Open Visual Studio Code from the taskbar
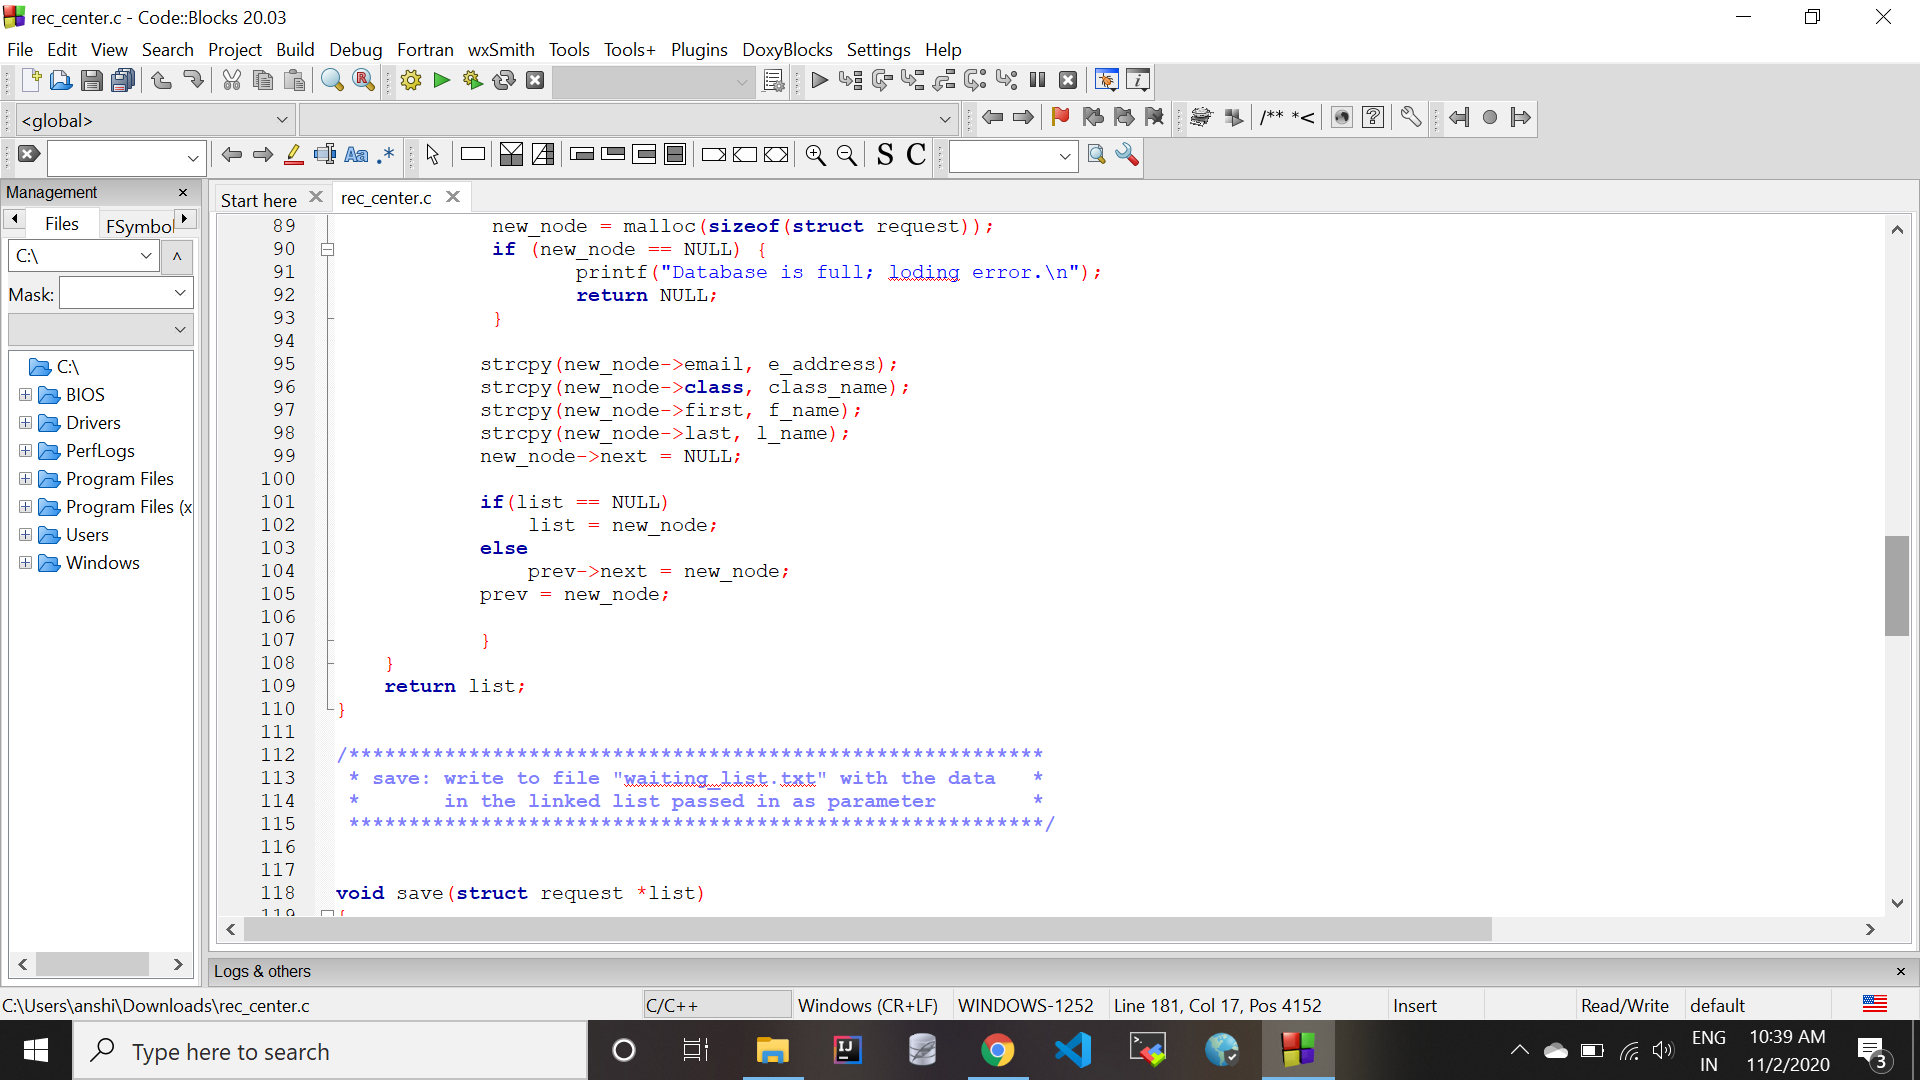This screenshot has width=1920, height=1080. click(1072, 1050)
